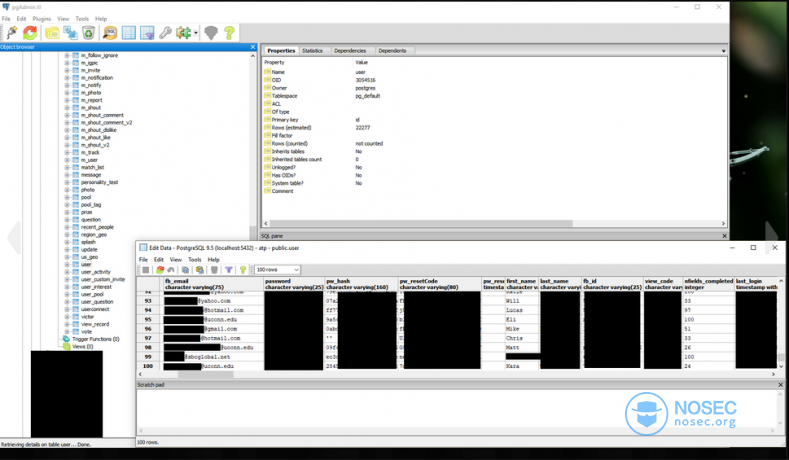
Task: Click the Primary key property row
Action: (x=493, y=120)
